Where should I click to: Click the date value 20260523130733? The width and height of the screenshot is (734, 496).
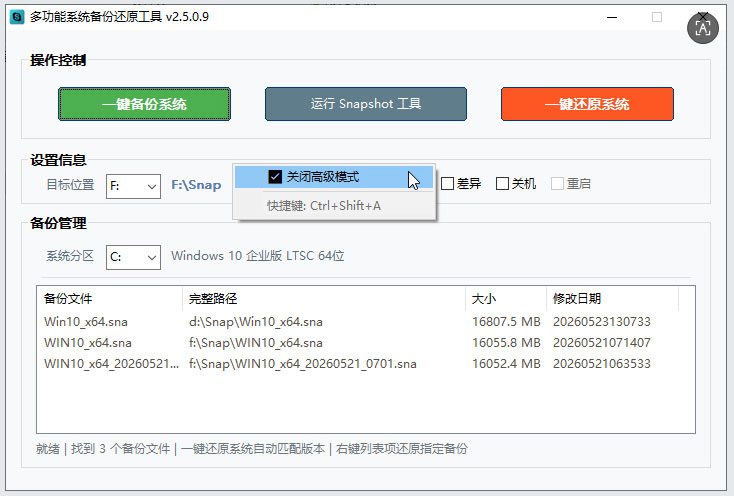[602, 322]
